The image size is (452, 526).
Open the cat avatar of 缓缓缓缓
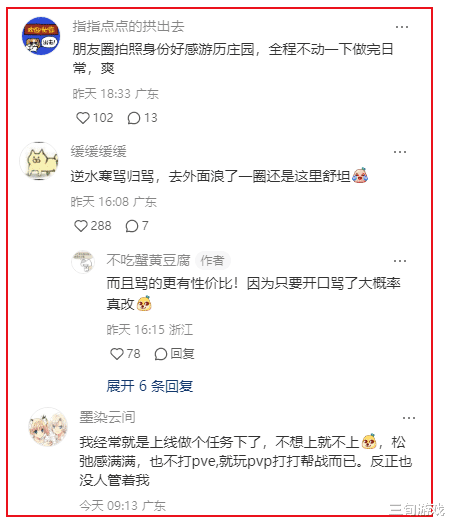(x=39, y=161)
